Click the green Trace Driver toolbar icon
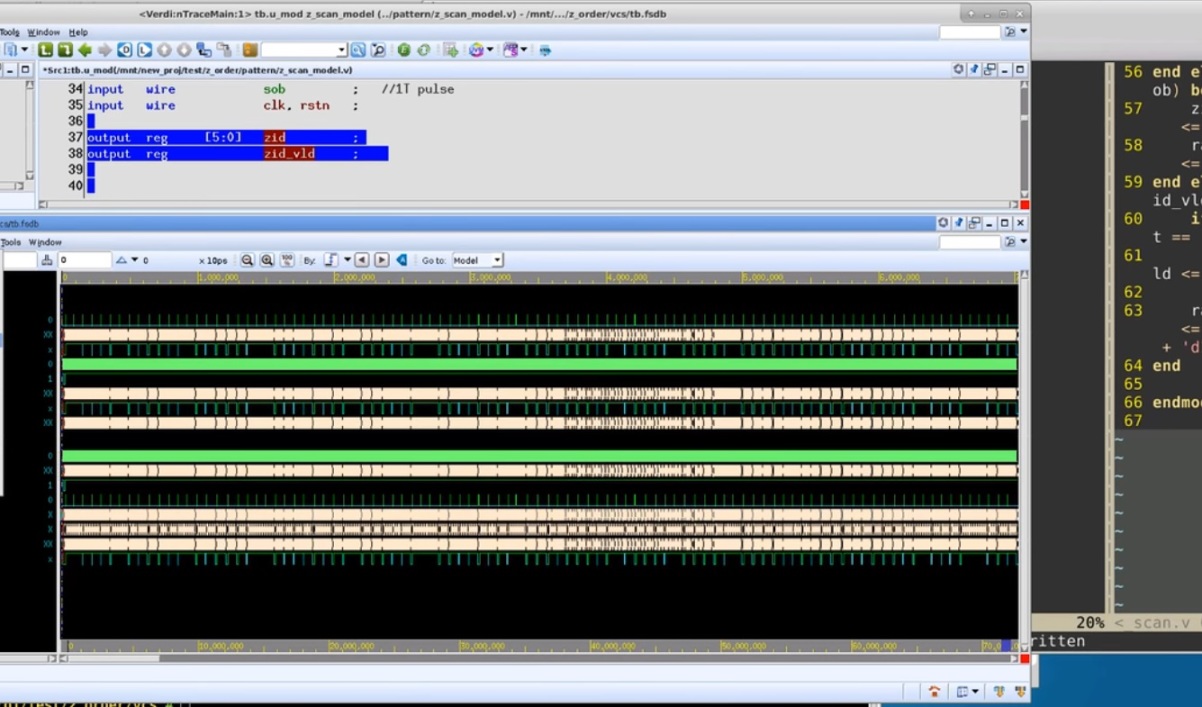 point(64,50)
